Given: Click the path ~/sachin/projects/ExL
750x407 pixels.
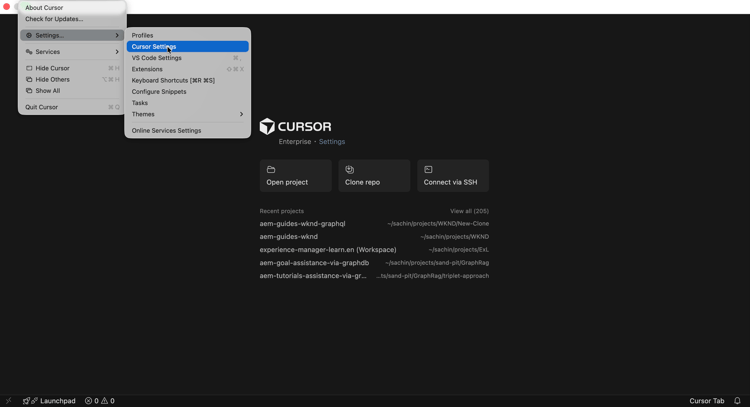Looking at the screenshot, I should pos(459,250).
